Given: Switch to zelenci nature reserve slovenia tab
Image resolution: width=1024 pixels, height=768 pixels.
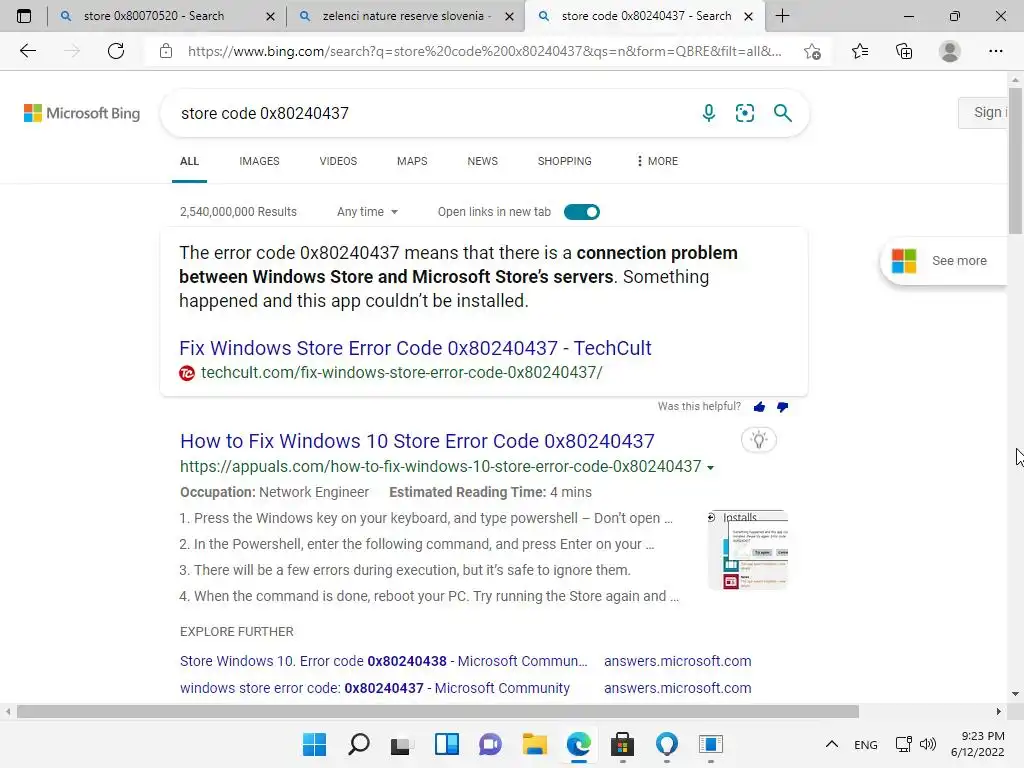Looking at the screenshot, I should point(403,16).
